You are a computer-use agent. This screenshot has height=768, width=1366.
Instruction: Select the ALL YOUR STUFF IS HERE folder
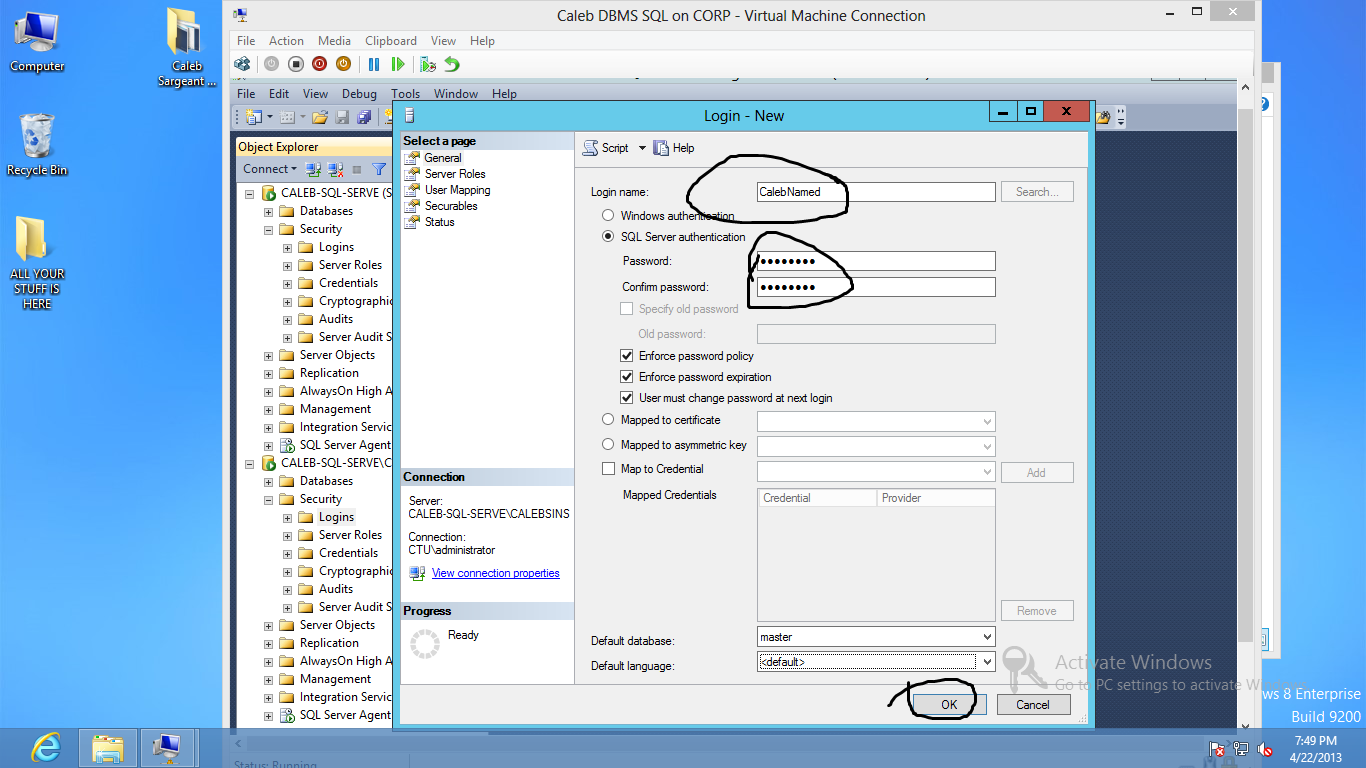[x=37, y=263]
